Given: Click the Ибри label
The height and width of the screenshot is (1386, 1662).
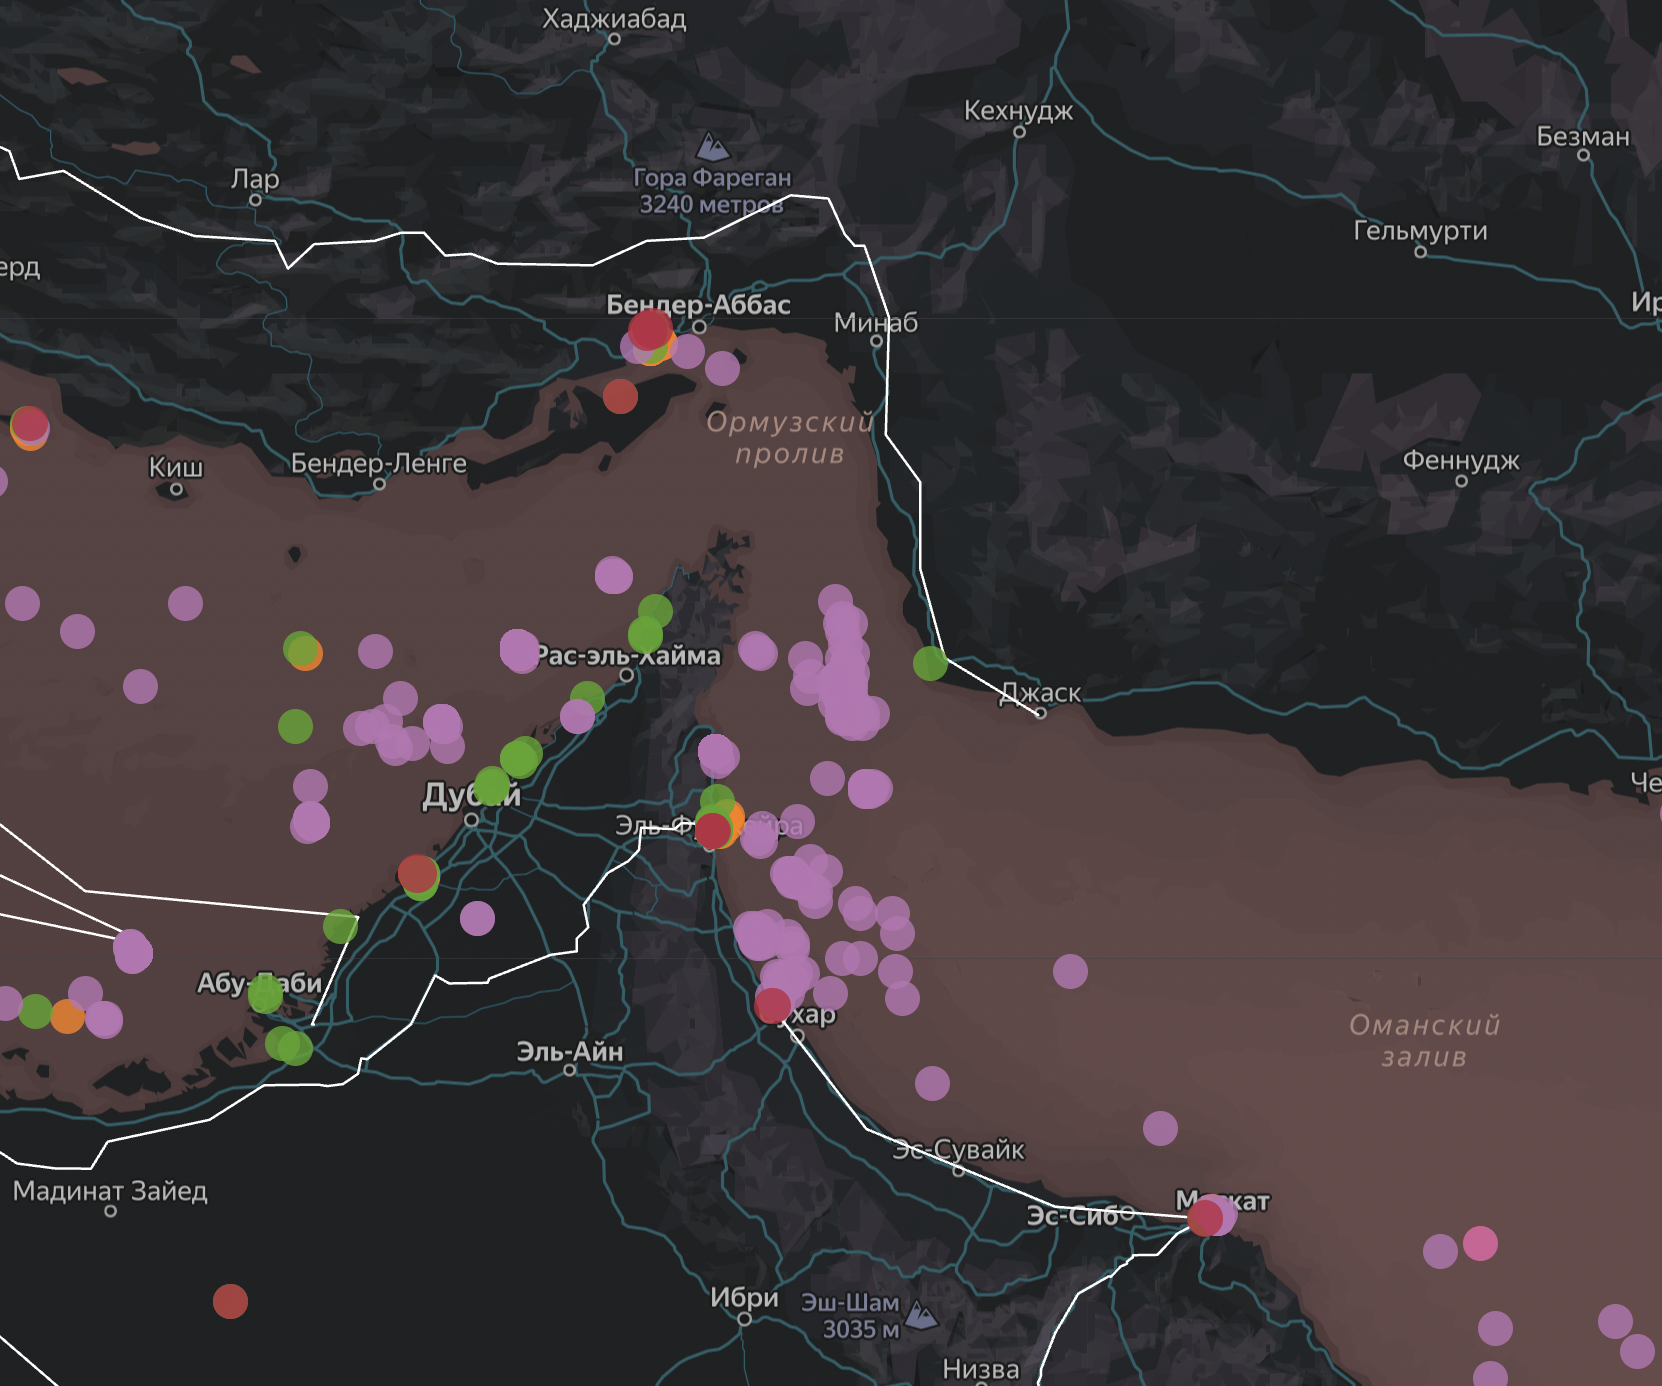Looking at the screenshot, I should [x=744, y=1297].
